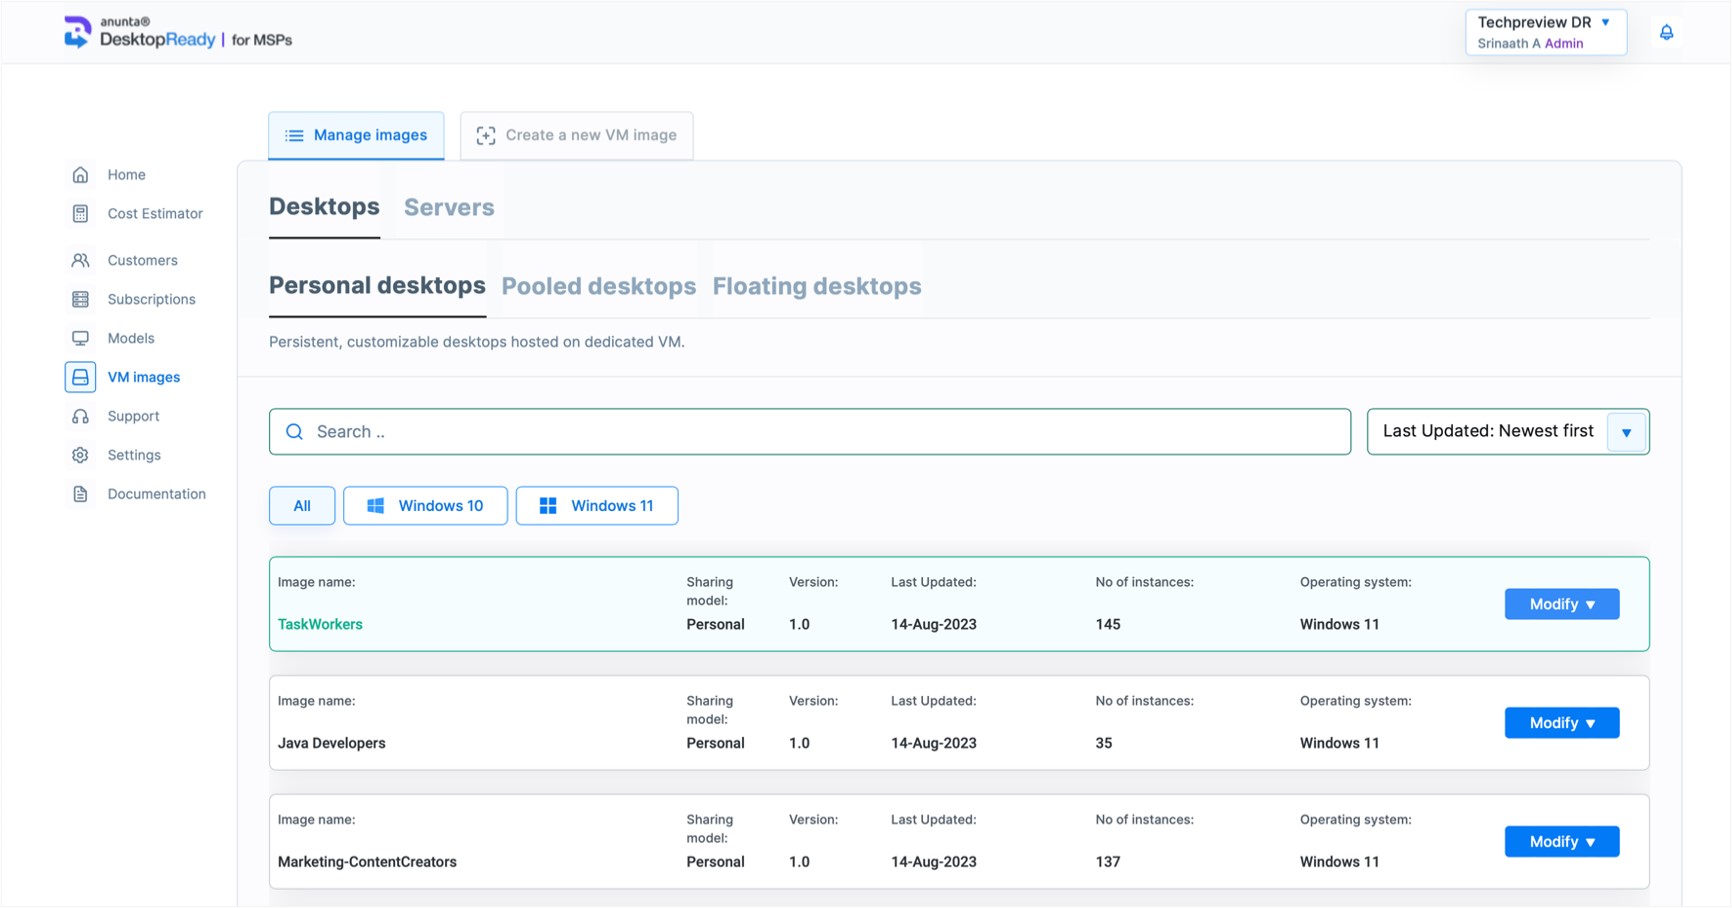Open the Cost Estimator calculator icon
1732x908 pixels.
(x=81, y=214)
